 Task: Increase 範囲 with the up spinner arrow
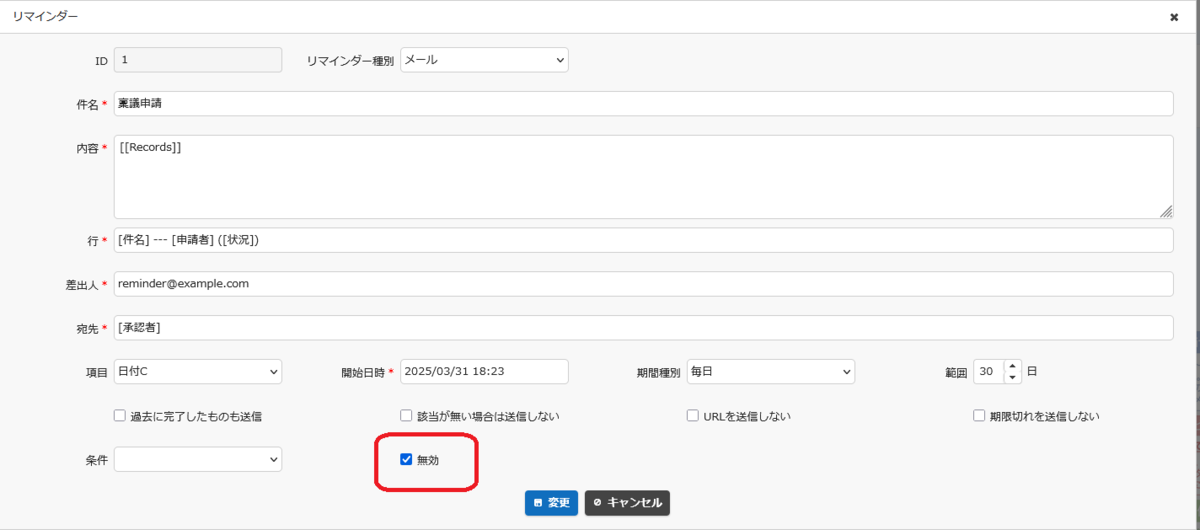pyautogui.click(x=1013, y=366)
